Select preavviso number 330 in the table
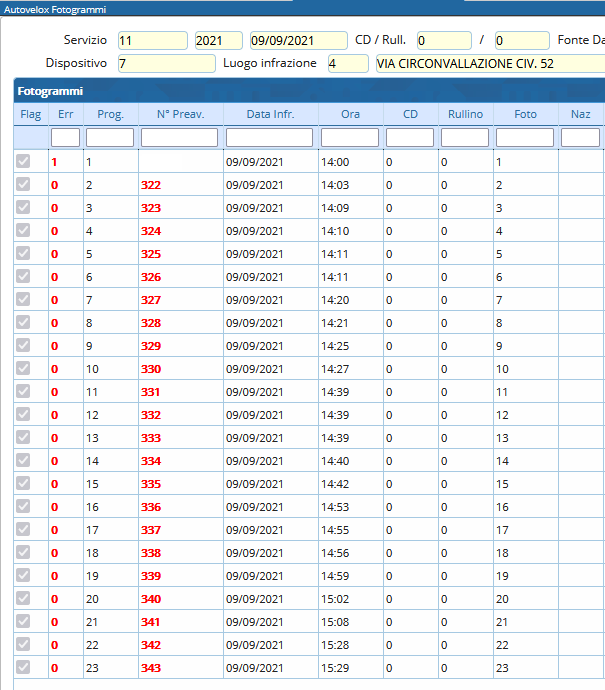The image size is (605, 690). coord(151,369)
